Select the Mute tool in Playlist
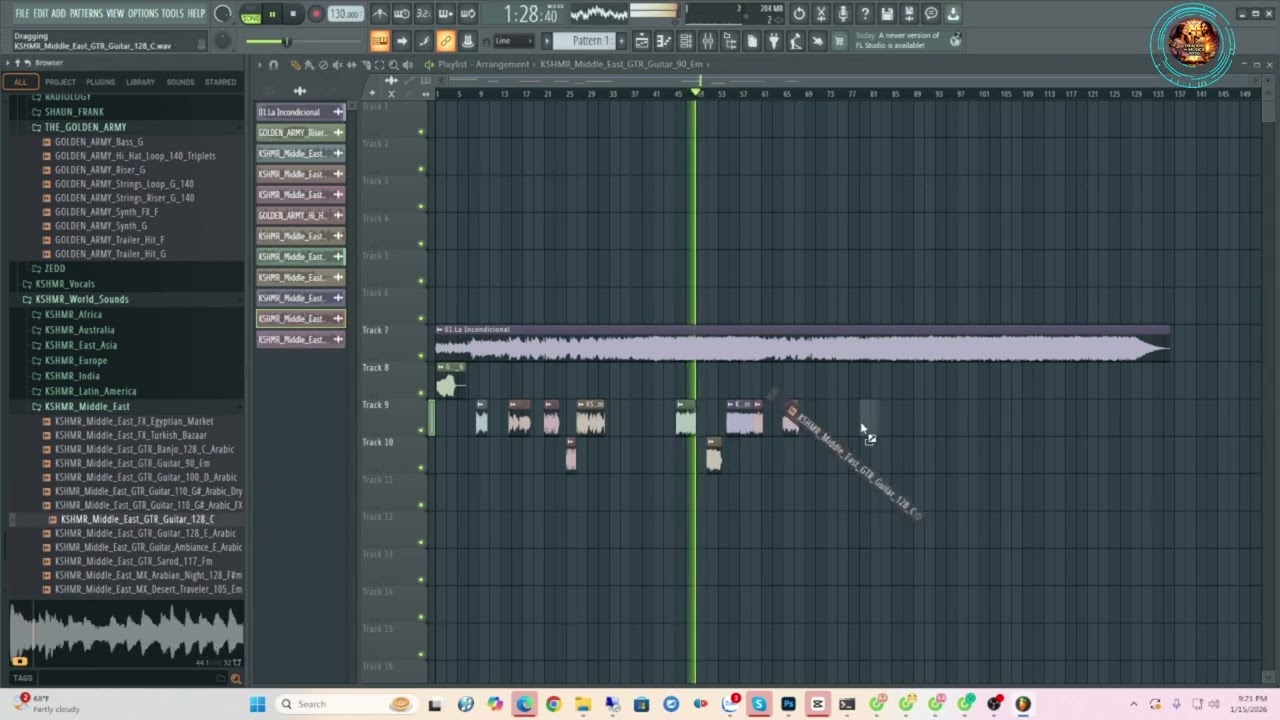1280x720 pixels. click(x=337, y=65)
